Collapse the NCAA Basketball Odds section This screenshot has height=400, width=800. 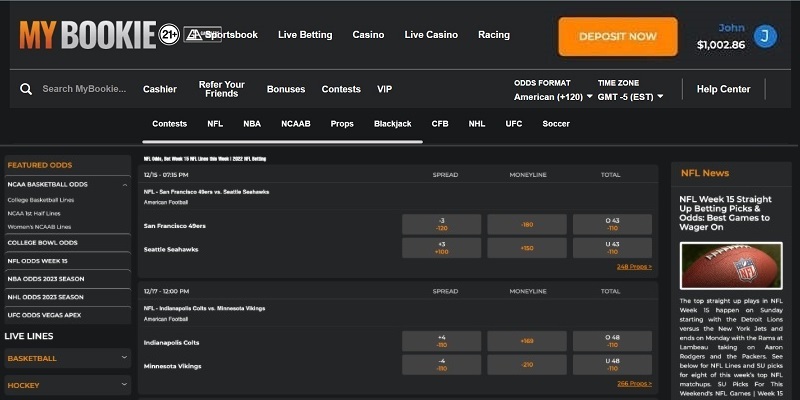pos(124,184)
